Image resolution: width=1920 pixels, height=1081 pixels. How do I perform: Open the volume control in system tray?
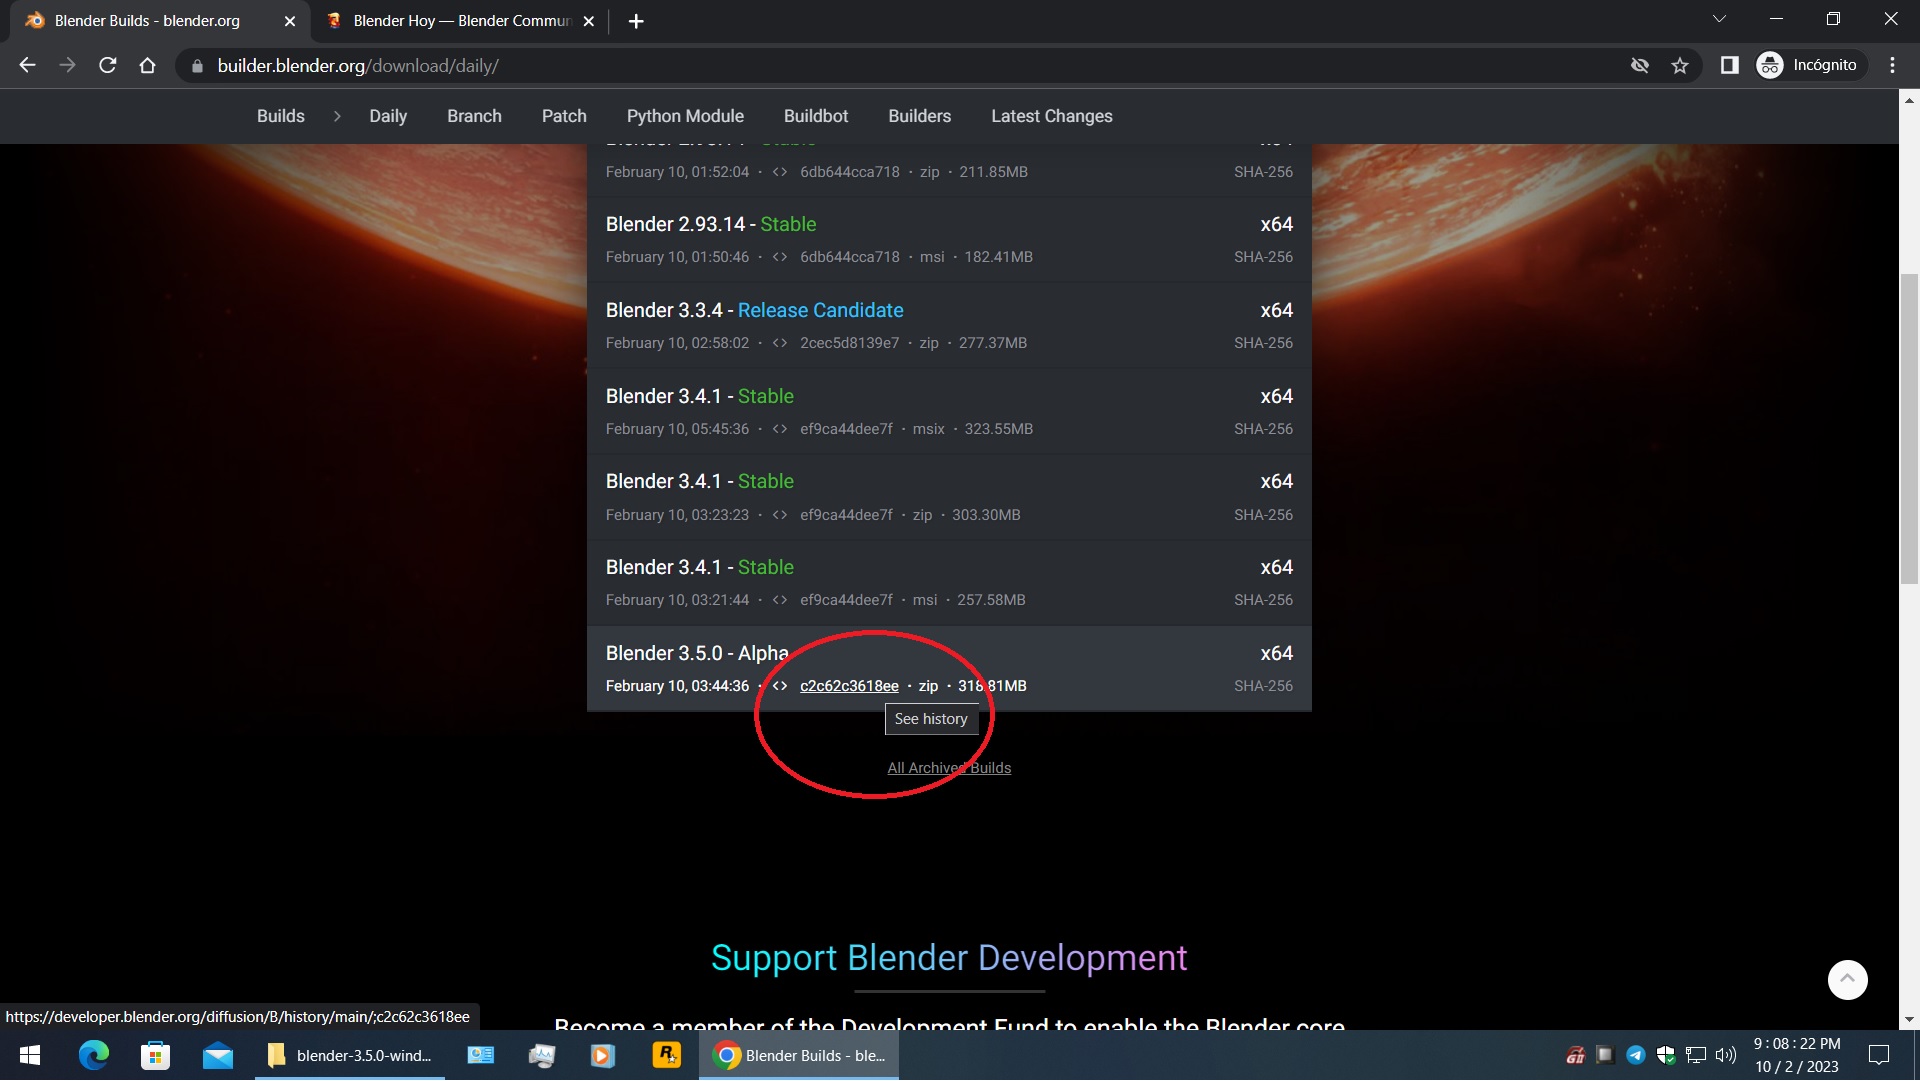tap(1726, 1055)
